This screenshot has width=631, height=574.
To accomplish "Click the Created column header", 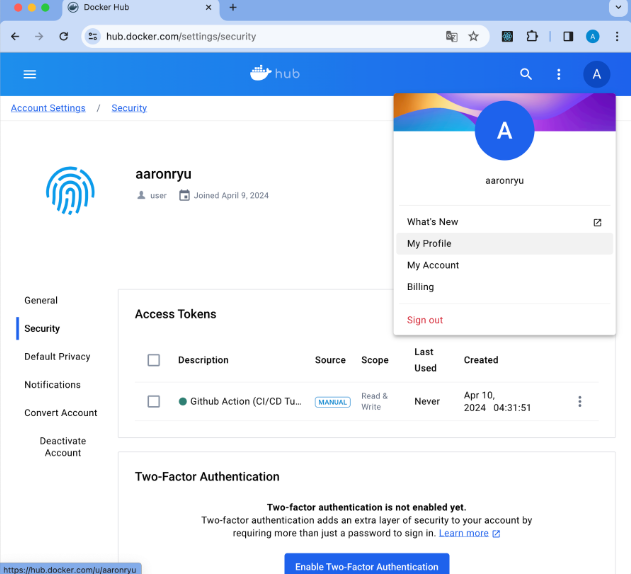I will (x=481, y=360).
